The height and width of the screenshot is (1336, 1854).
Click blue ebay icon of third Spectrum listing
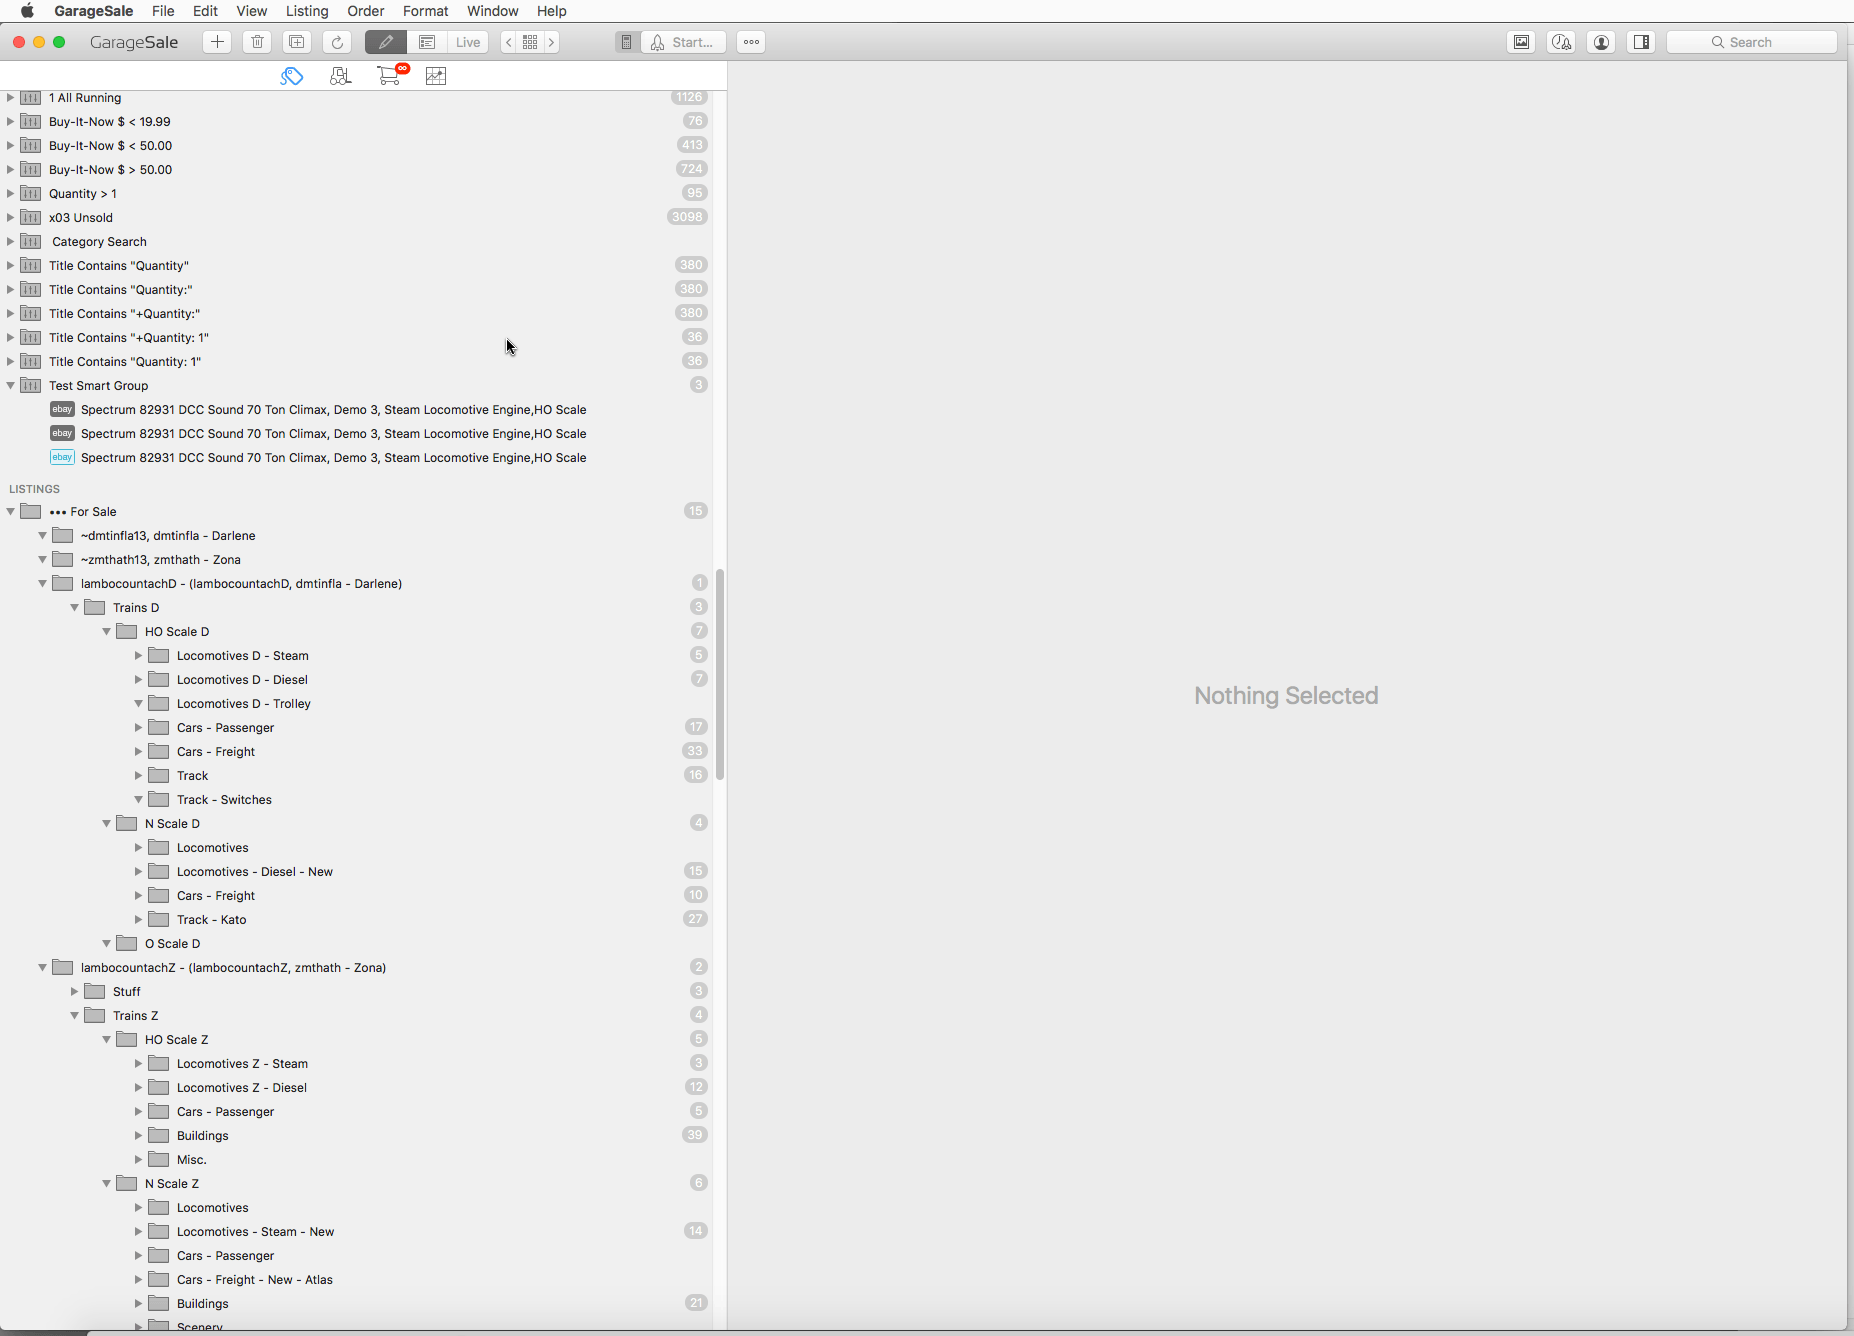[62, 457]
